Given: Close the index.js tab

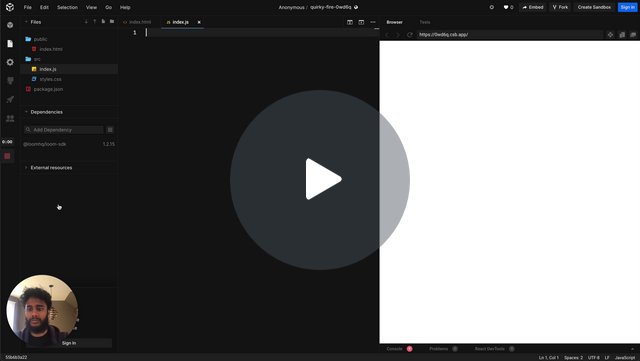Looking at the screenshot, I should click(199, 22).
